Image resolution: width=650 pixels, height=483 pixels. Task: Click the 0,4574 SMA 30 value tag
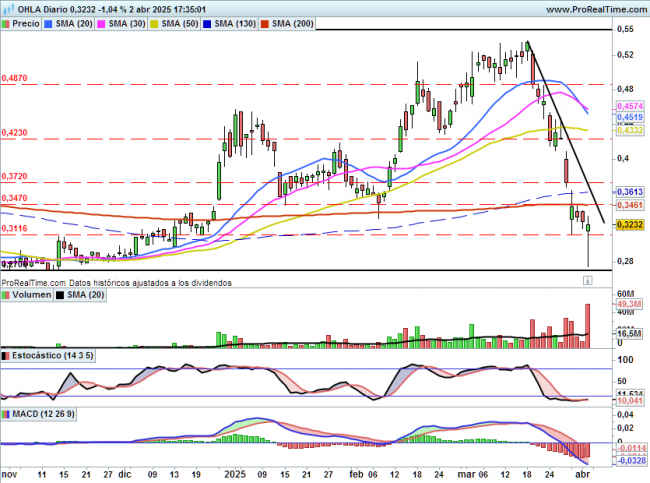(x=630, y=106)
